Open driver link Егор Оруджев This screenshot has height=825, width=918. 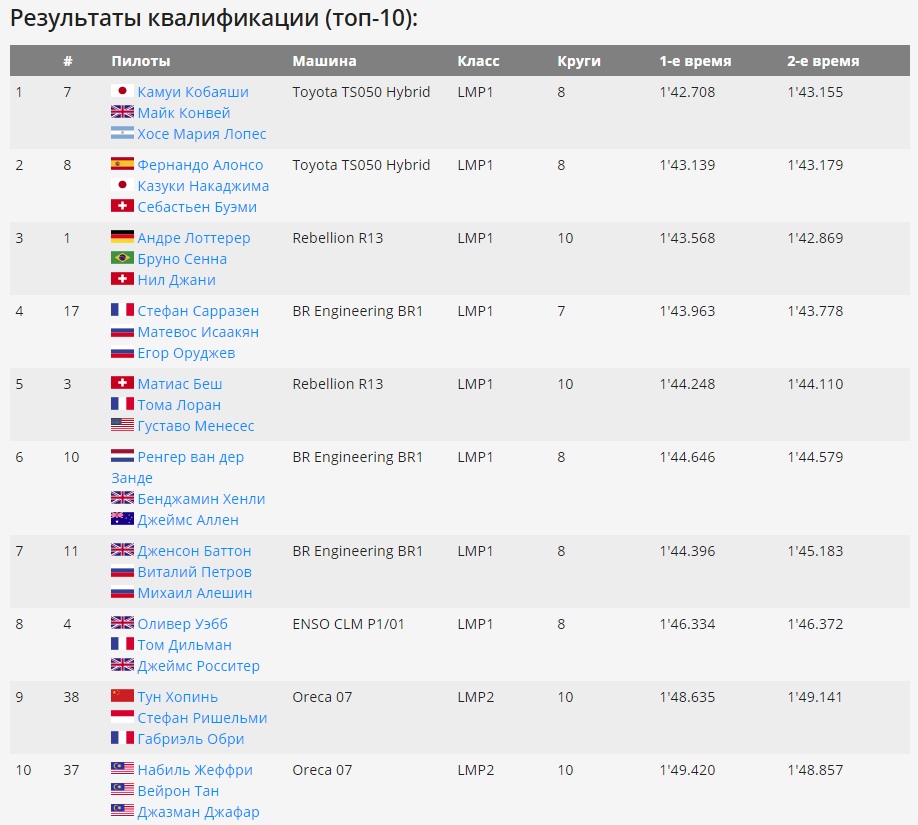coord(186,354)
